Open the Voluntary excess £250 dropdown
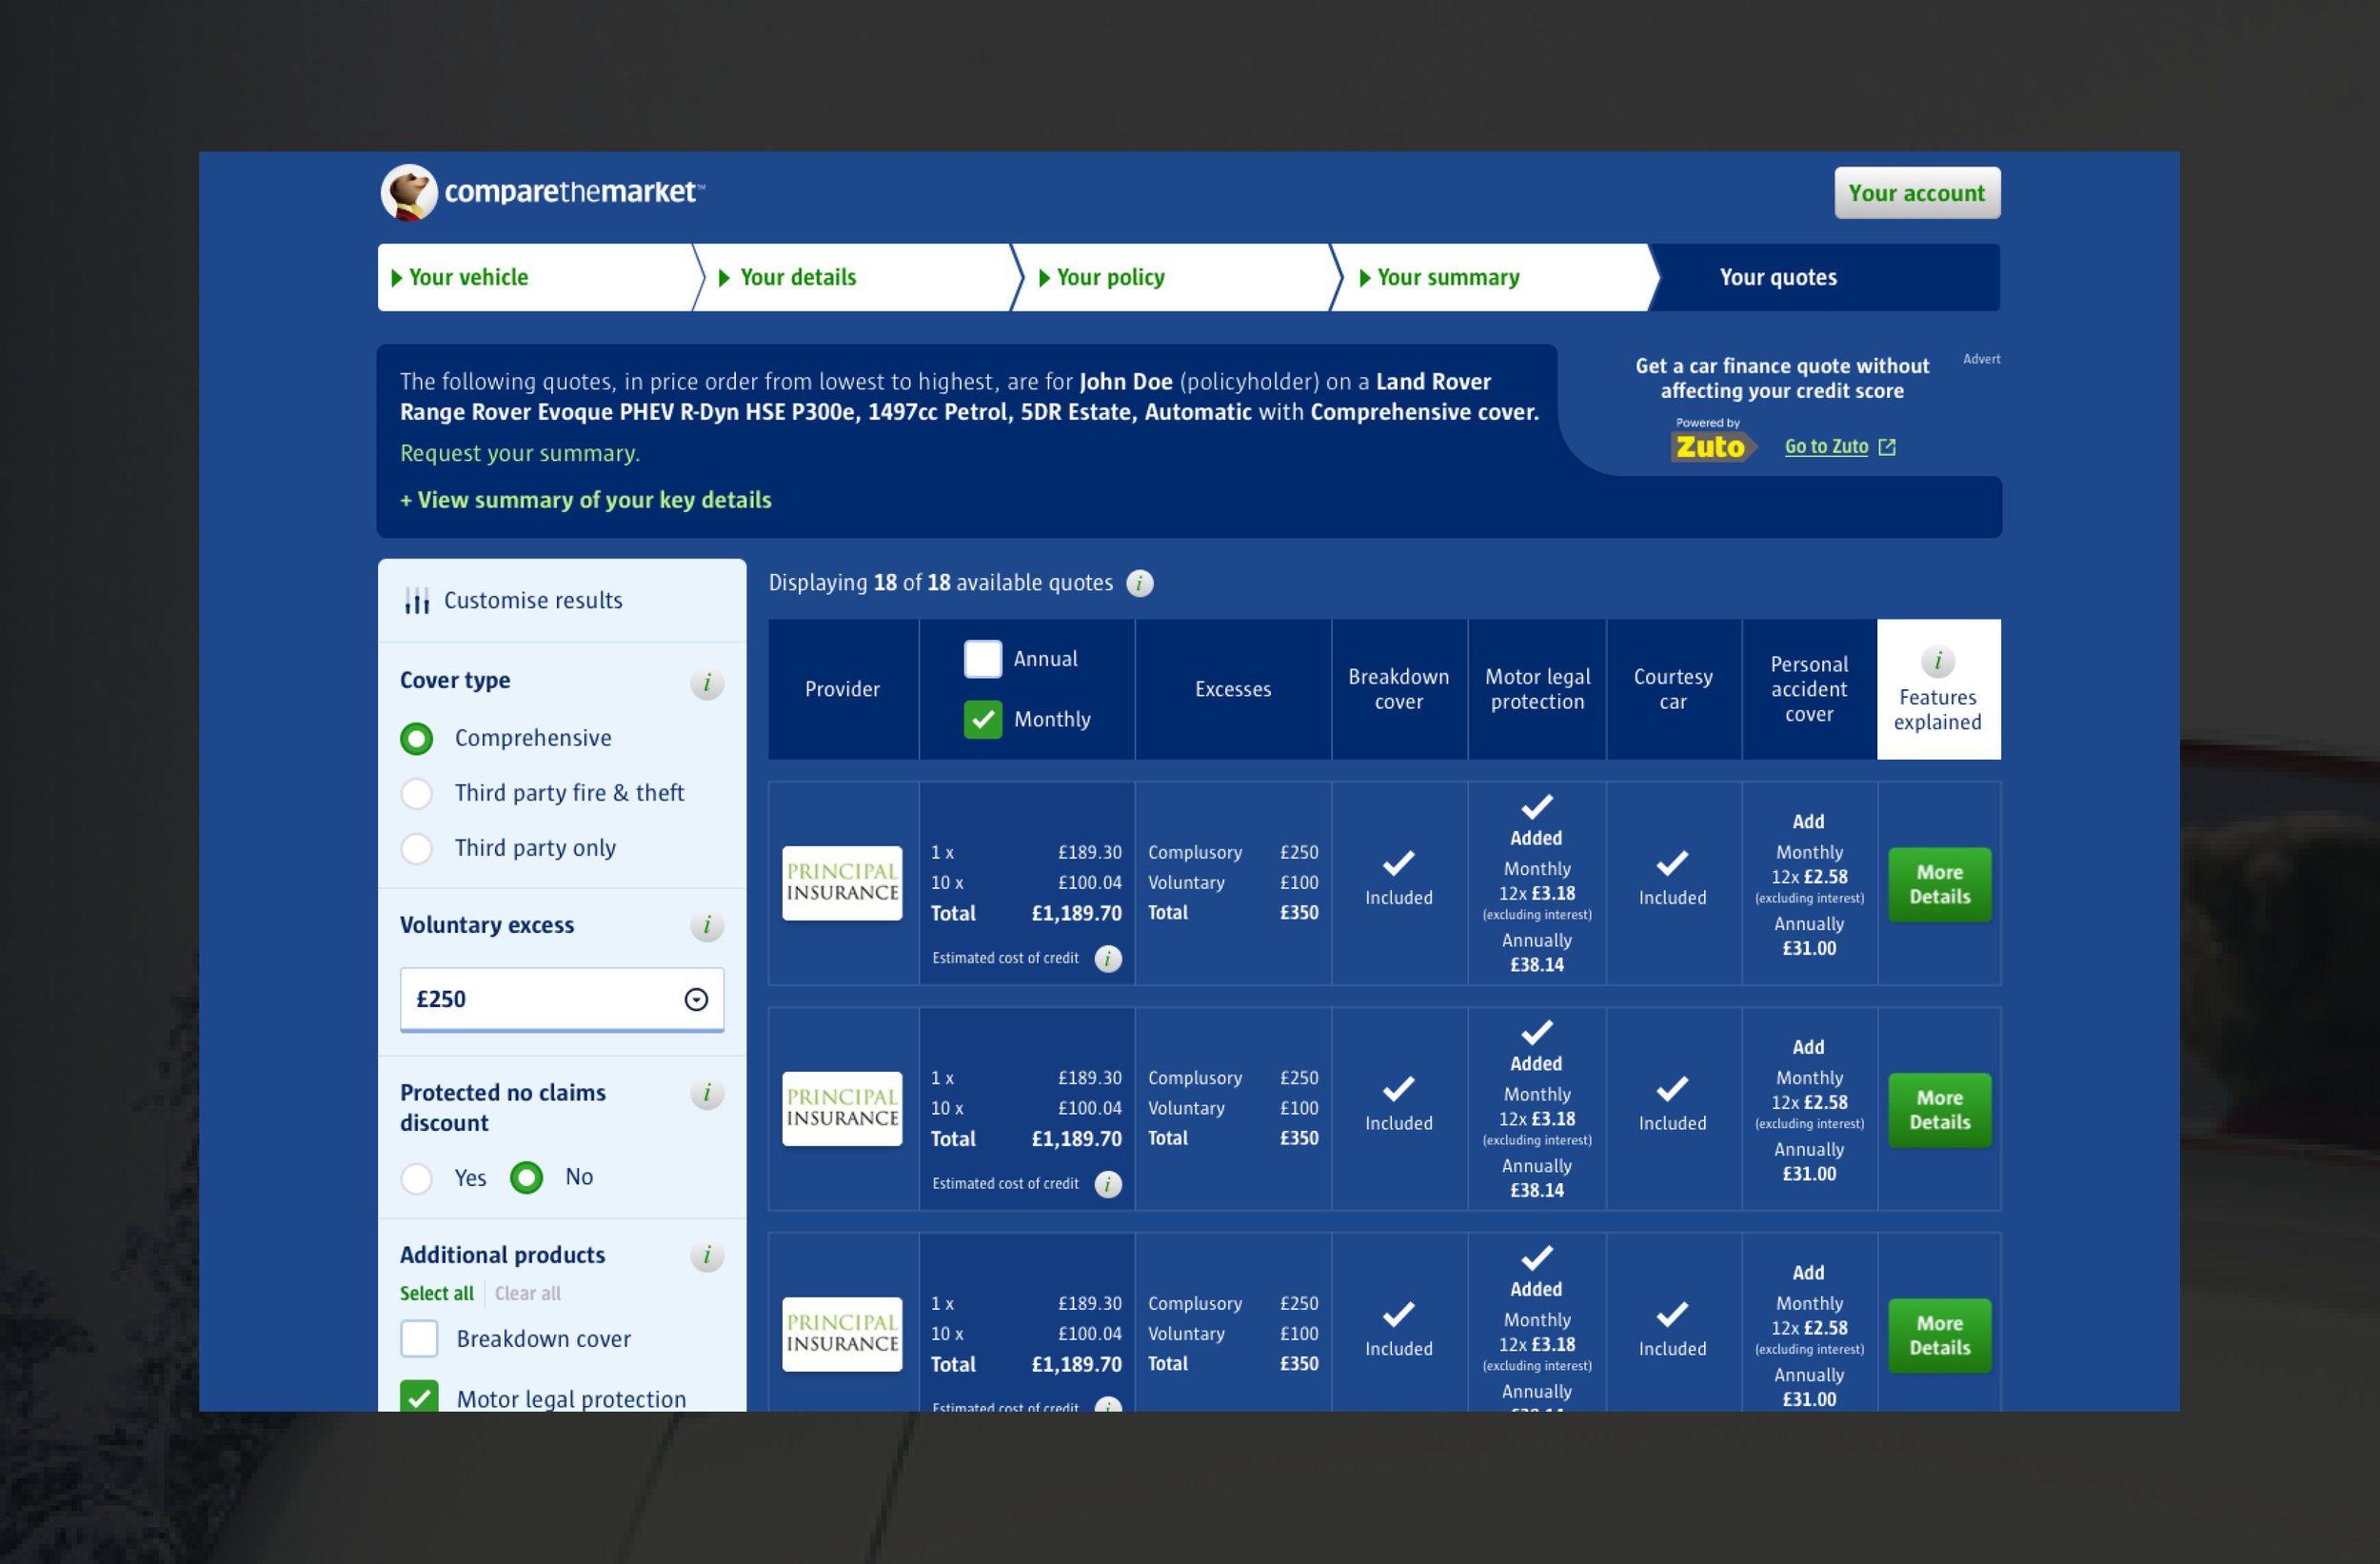The height and width of the screenshot is (1564, 2380). (x=561, y=999)
